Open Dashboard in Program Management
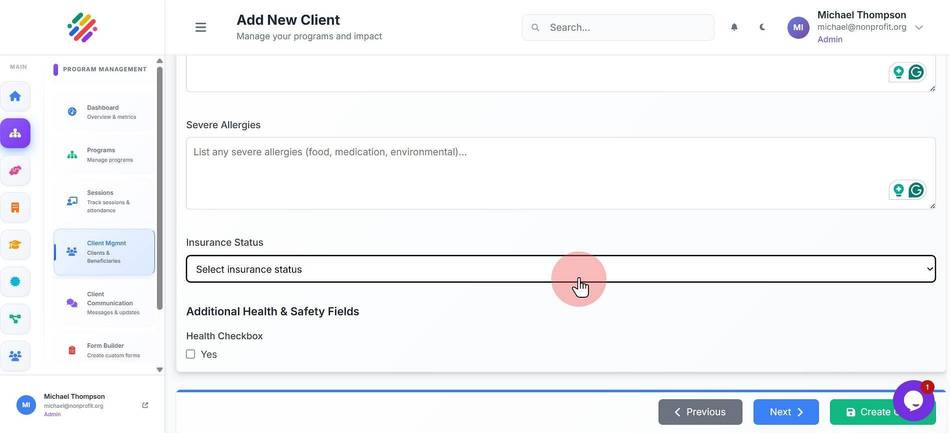The image size is (950, 433). (x=104, y=112)
